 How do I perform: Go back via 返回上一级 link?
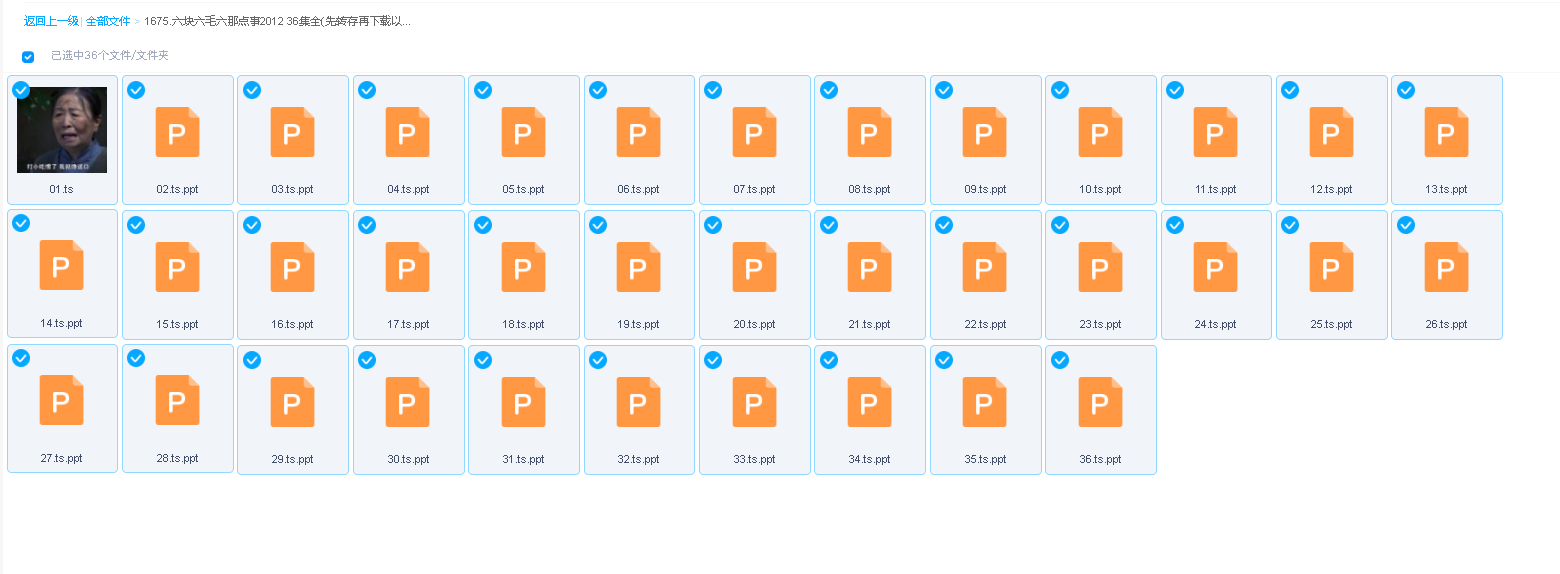tap(51, 21)
